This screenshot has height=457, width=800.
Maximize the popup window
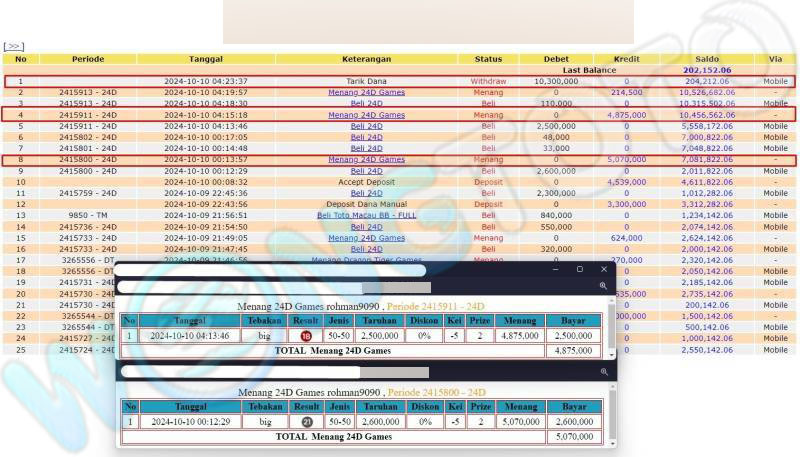(x=579, y=269)
